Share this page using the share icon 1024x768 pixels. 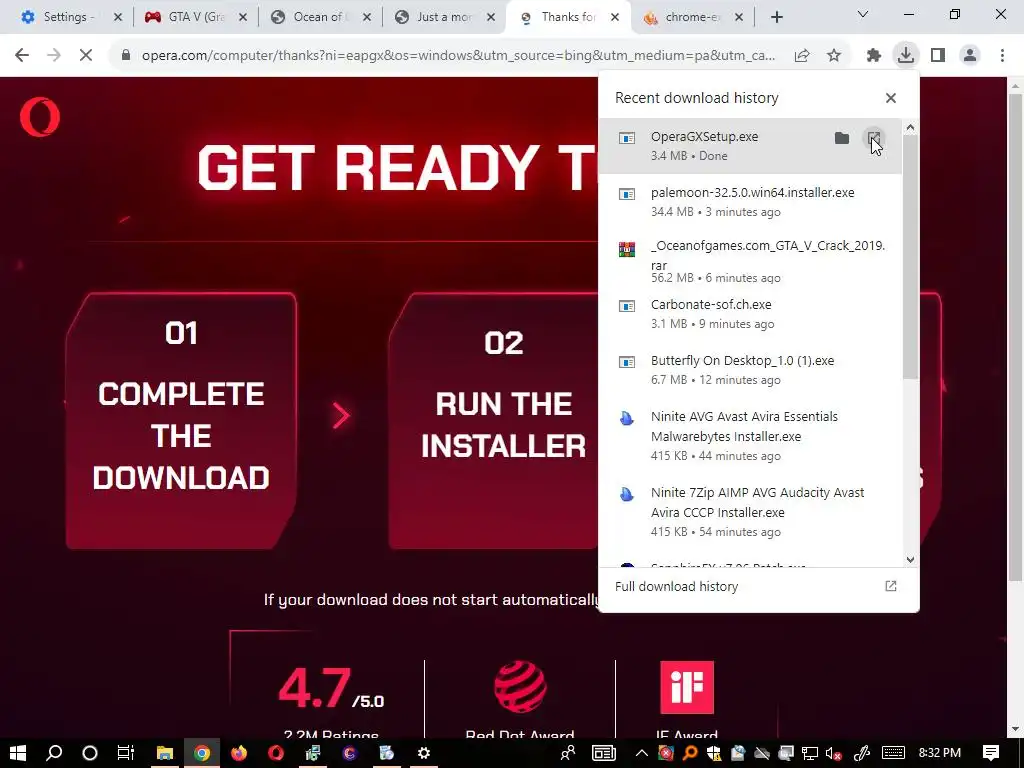coord(802,56)
